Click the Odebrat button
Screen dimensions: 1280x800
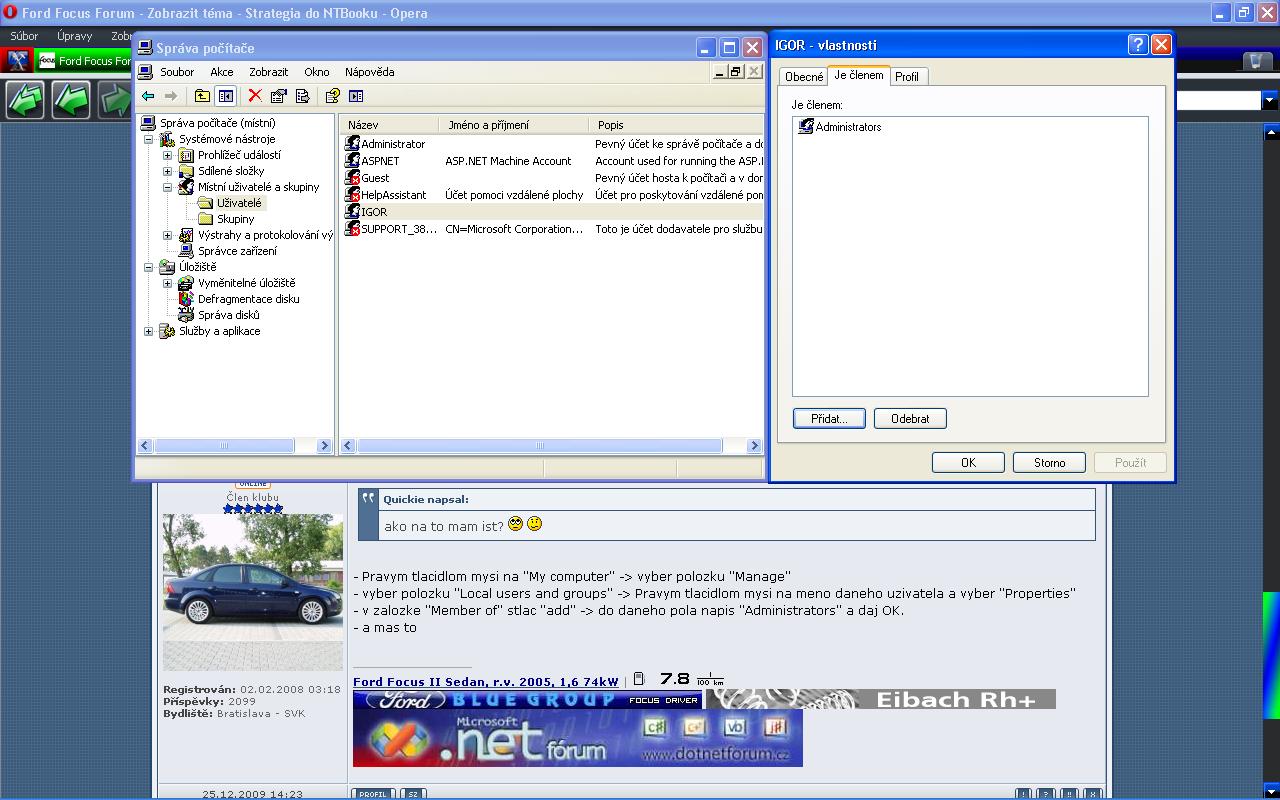tap(909, 419)
